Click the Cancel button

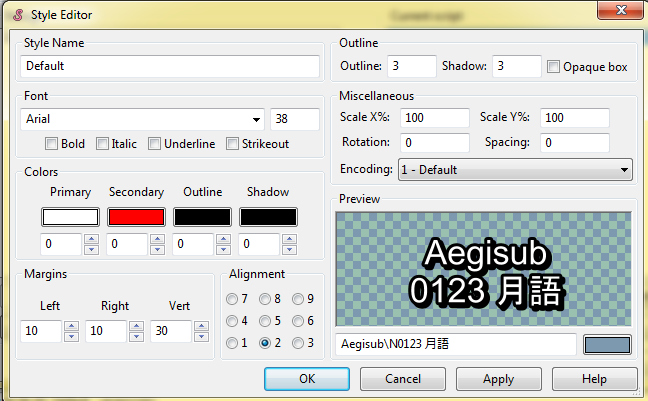403,379
